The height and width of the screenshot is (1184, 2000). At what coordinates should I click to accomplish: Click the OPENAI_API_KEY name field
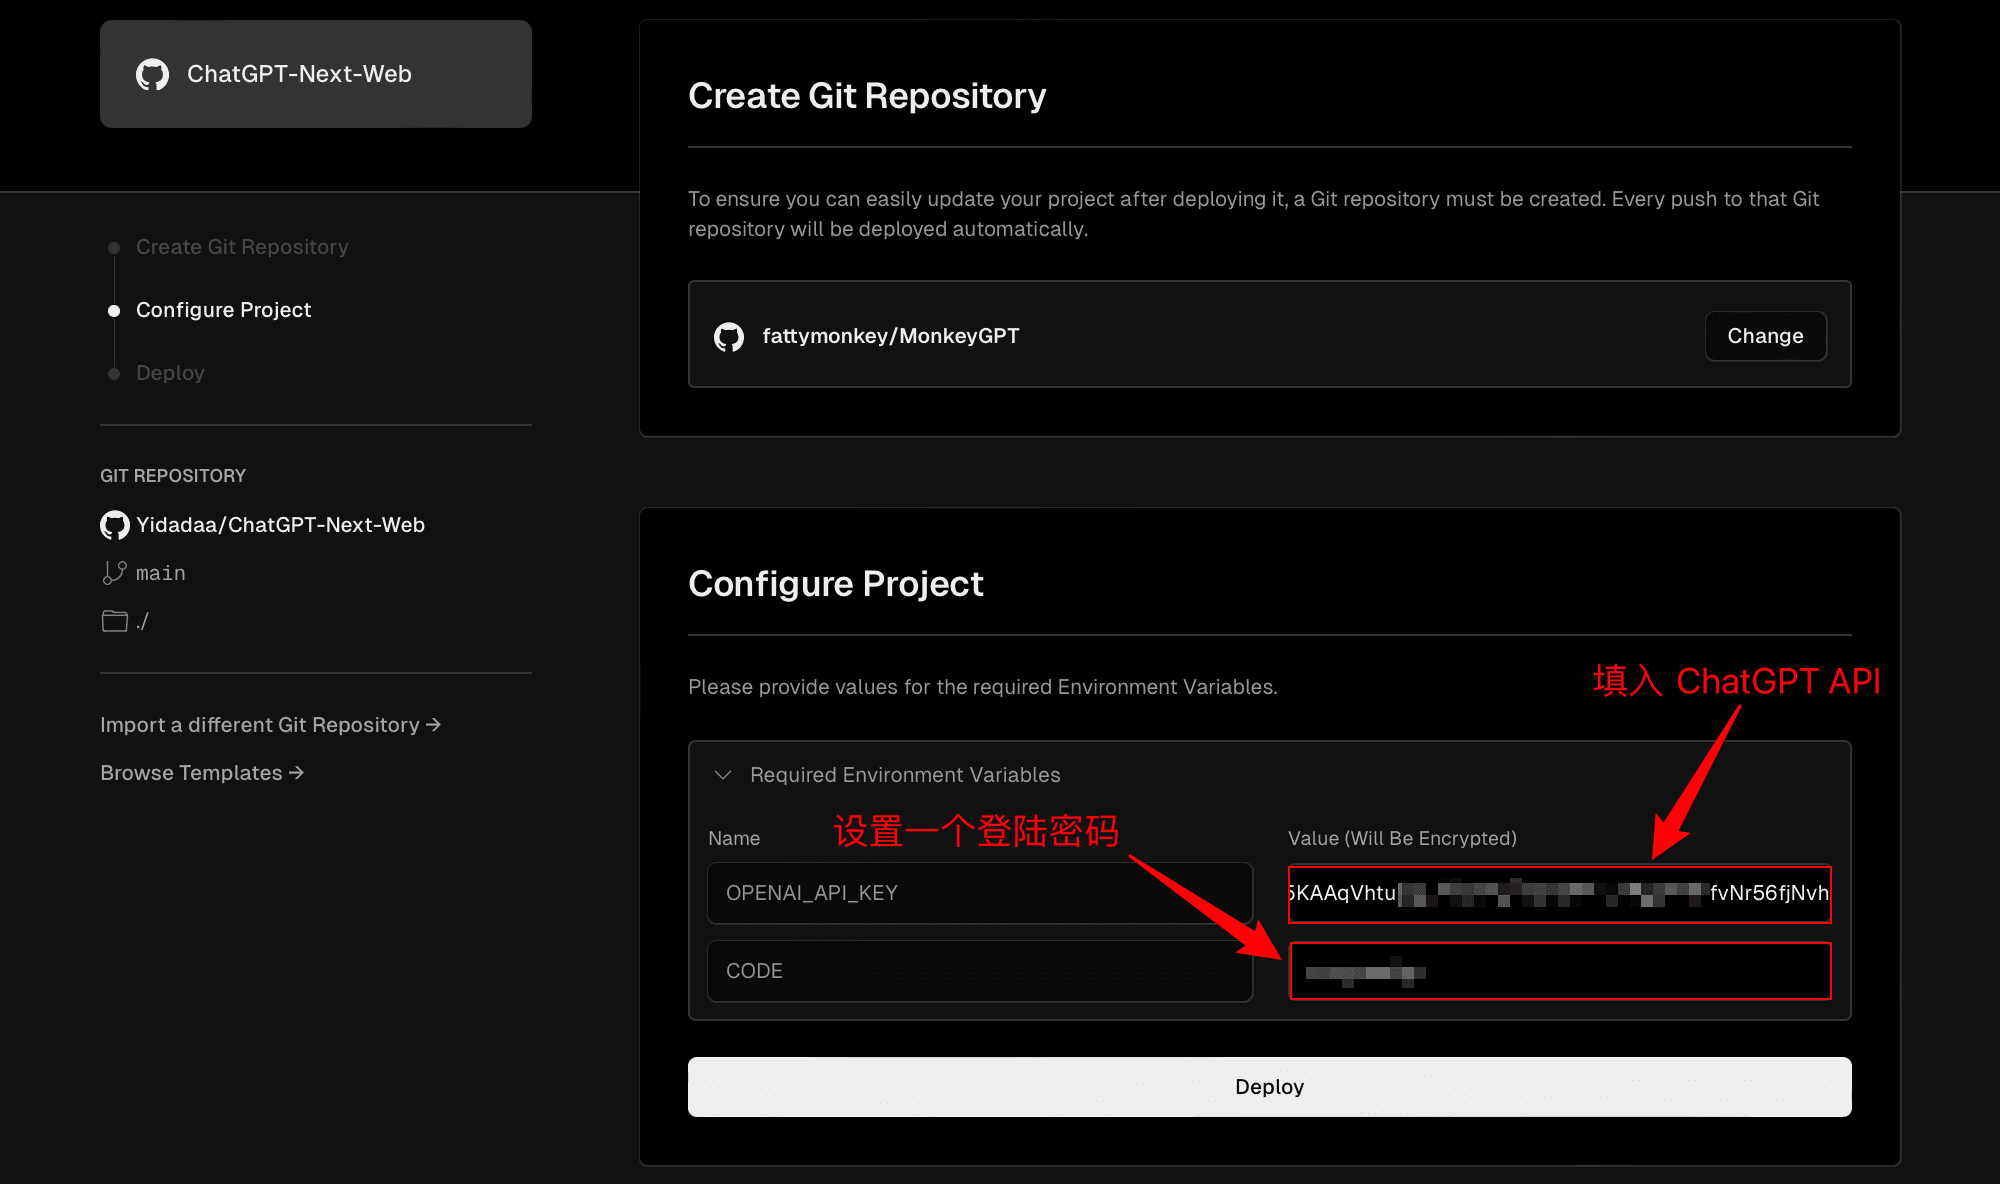(x=980, y=893)
